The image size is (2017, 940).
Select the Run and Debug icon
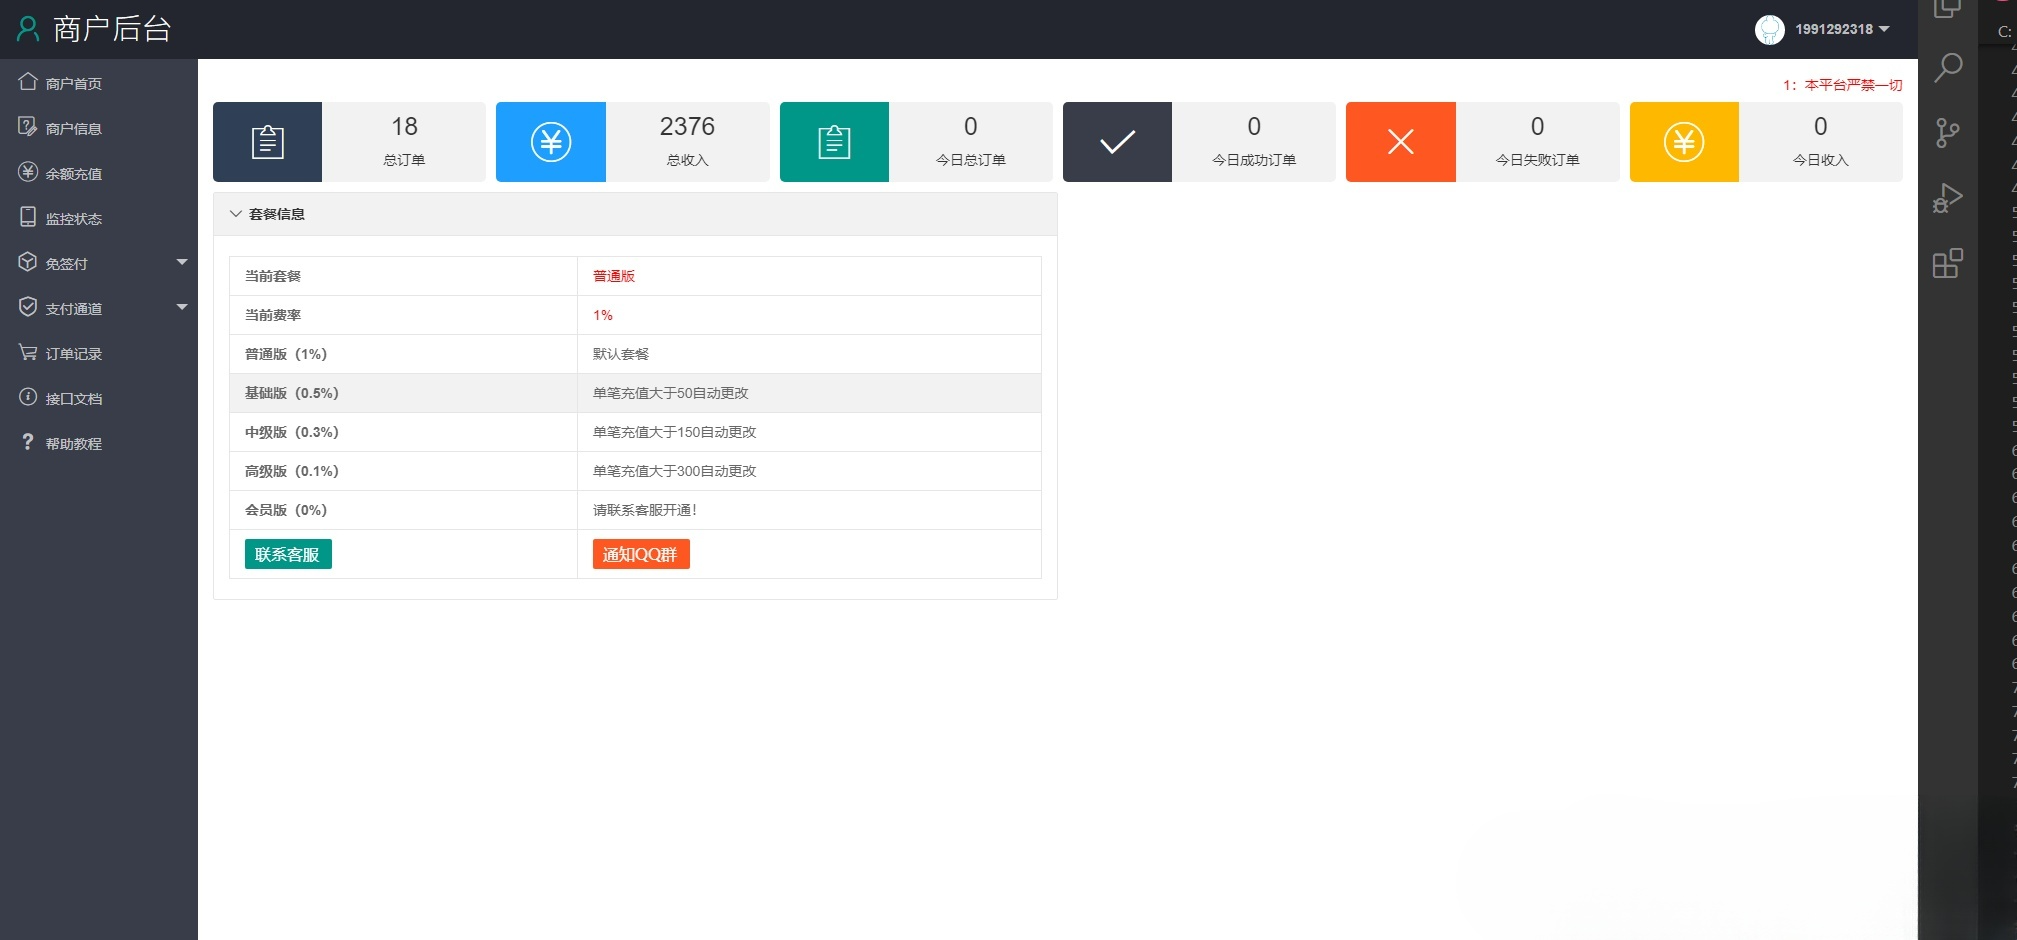click(1948, 197)
